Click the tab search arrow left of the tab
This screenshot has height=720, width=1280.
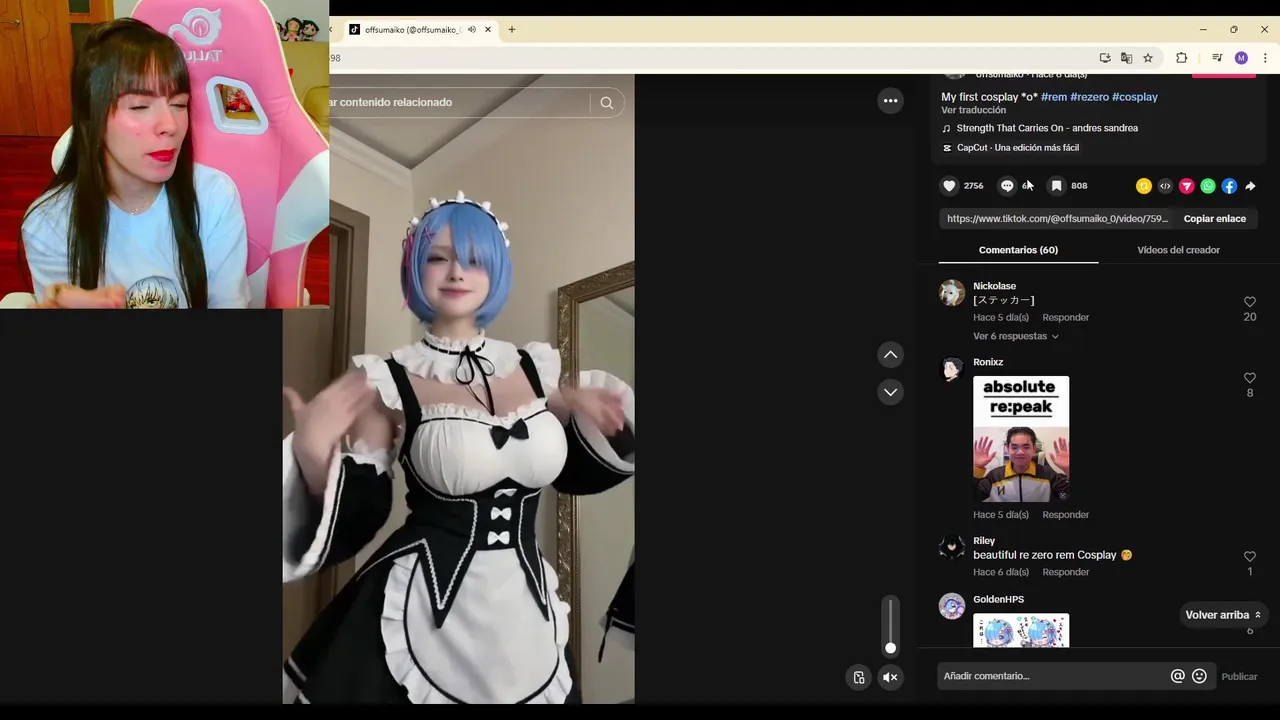[331, 30]
